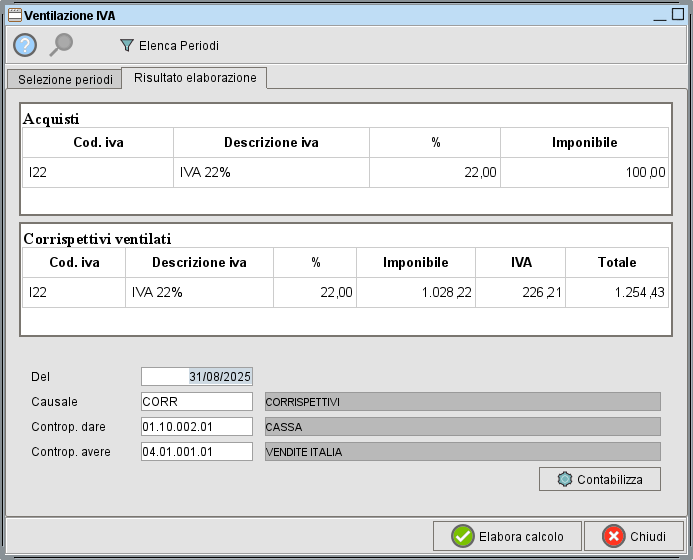Click the CORRISPETTIVI description box
This screenshot has width=693, height=560.
tap(463, 402)
